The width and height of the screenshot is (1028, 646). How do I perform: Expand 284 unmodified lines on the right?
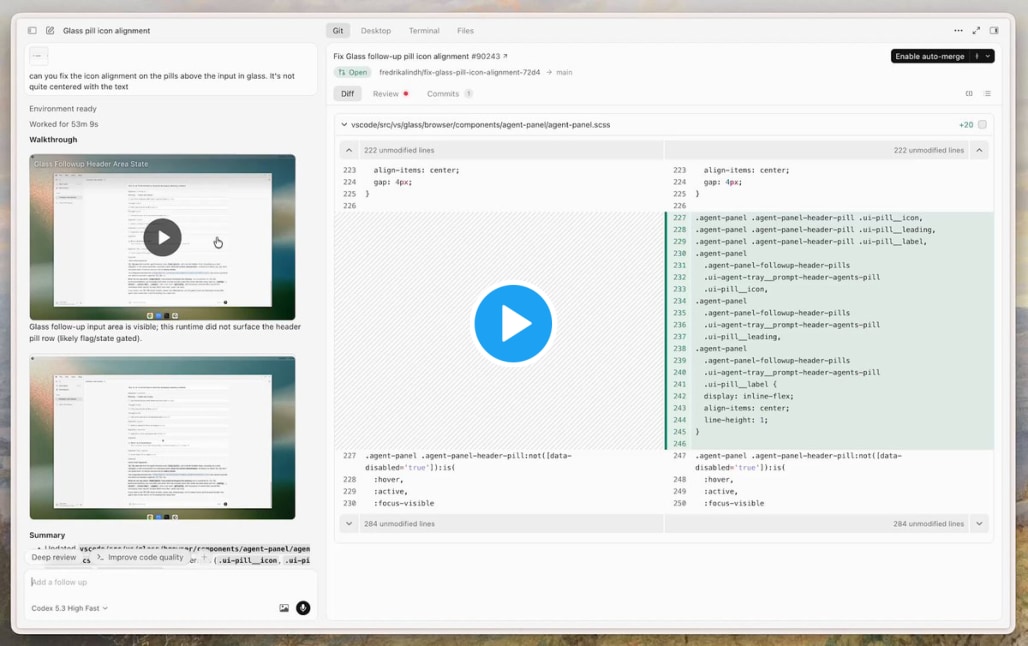click(979, 523)
